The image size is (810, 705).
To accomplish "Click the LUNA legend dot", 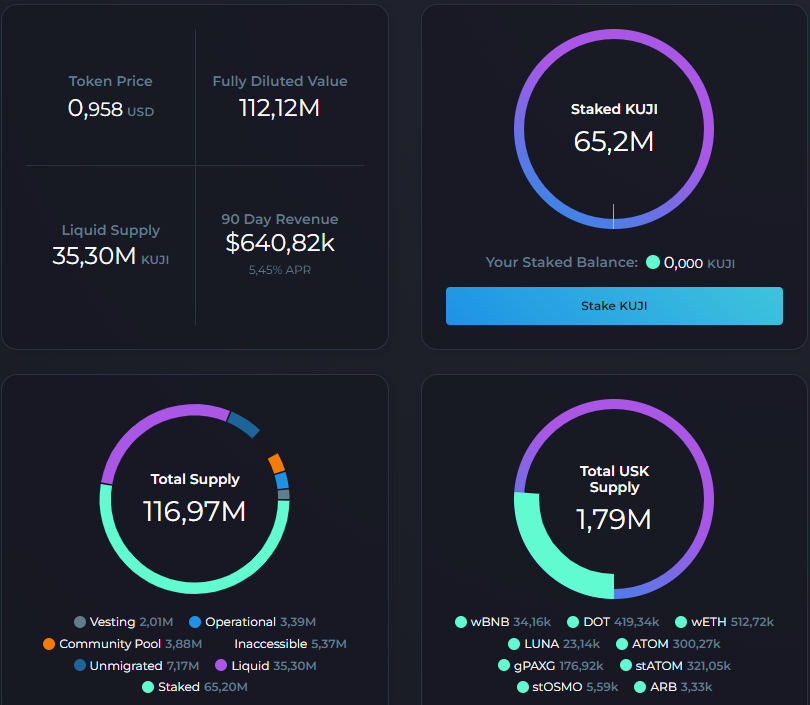I will 514,644.
